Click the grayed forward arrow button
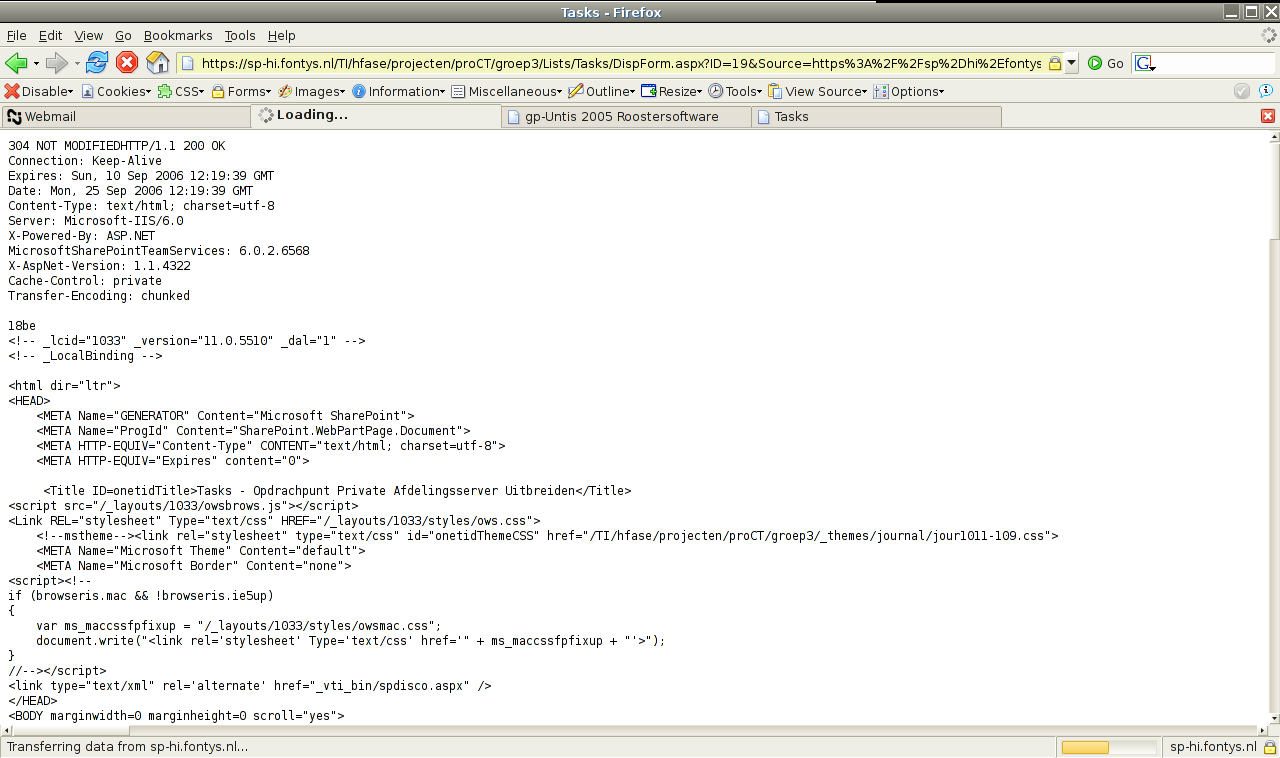The width and height of the screenshot is (1280, 758). point(57,63)
